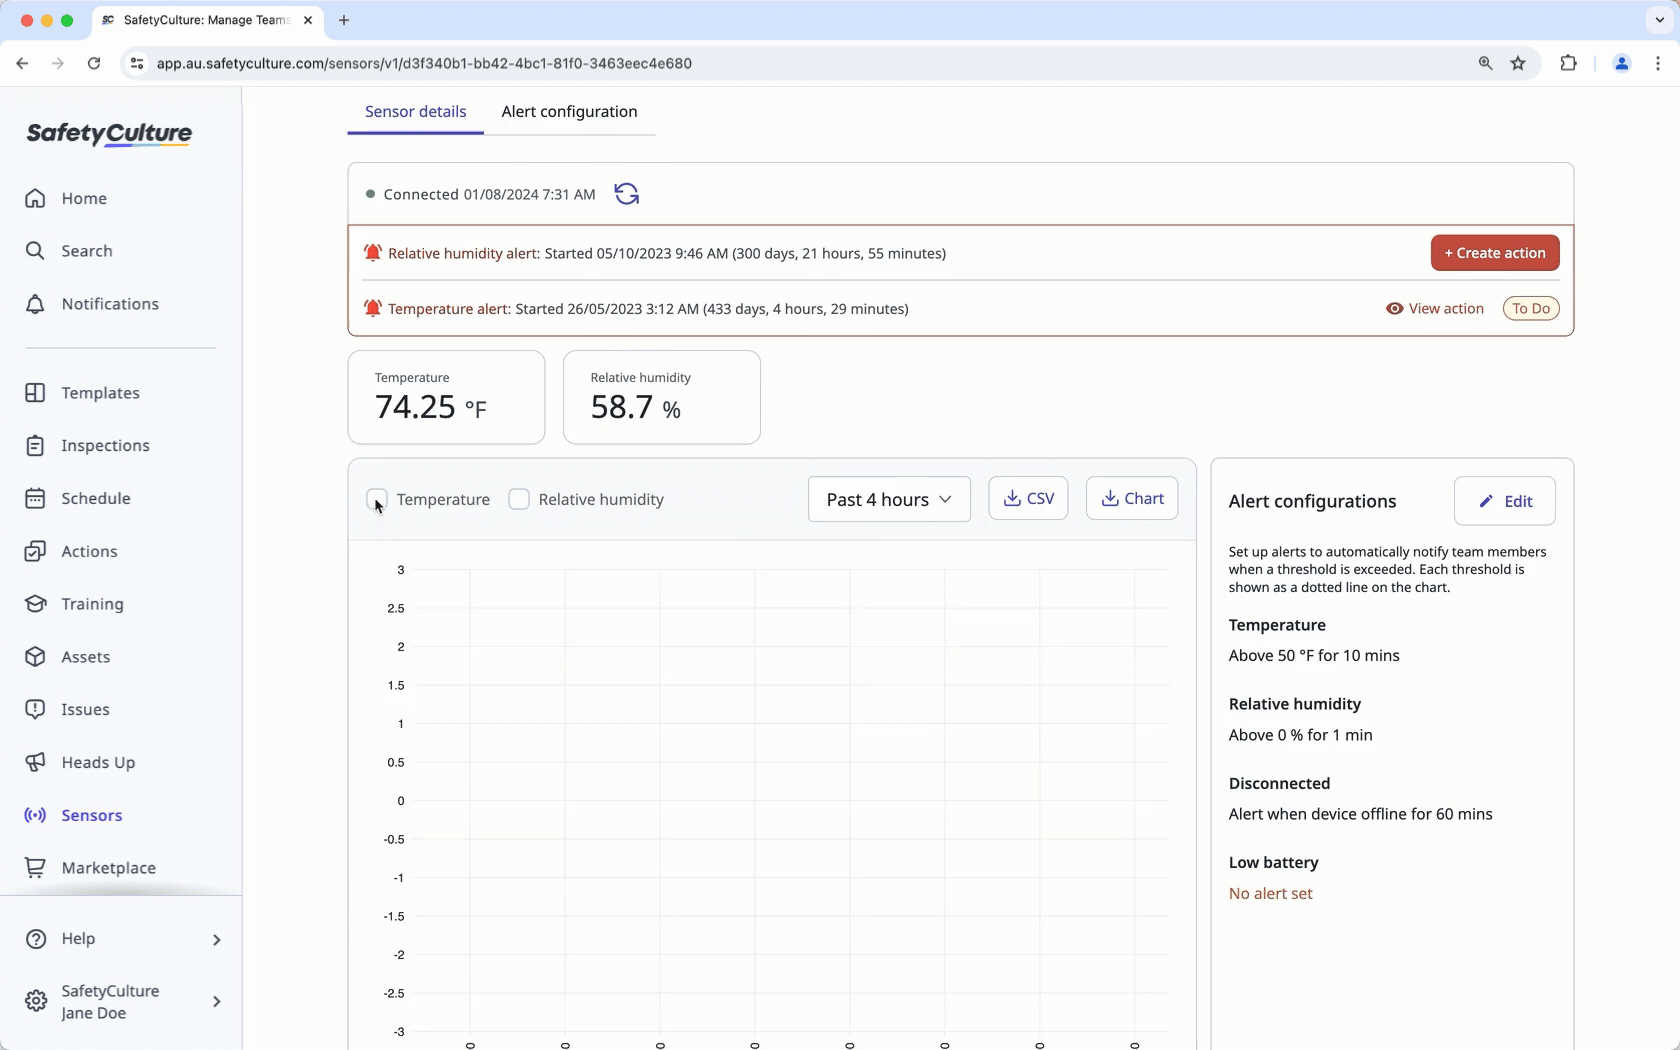Click the To Do status badge
1680x1050 pixels.
[x=1531, y=309]
